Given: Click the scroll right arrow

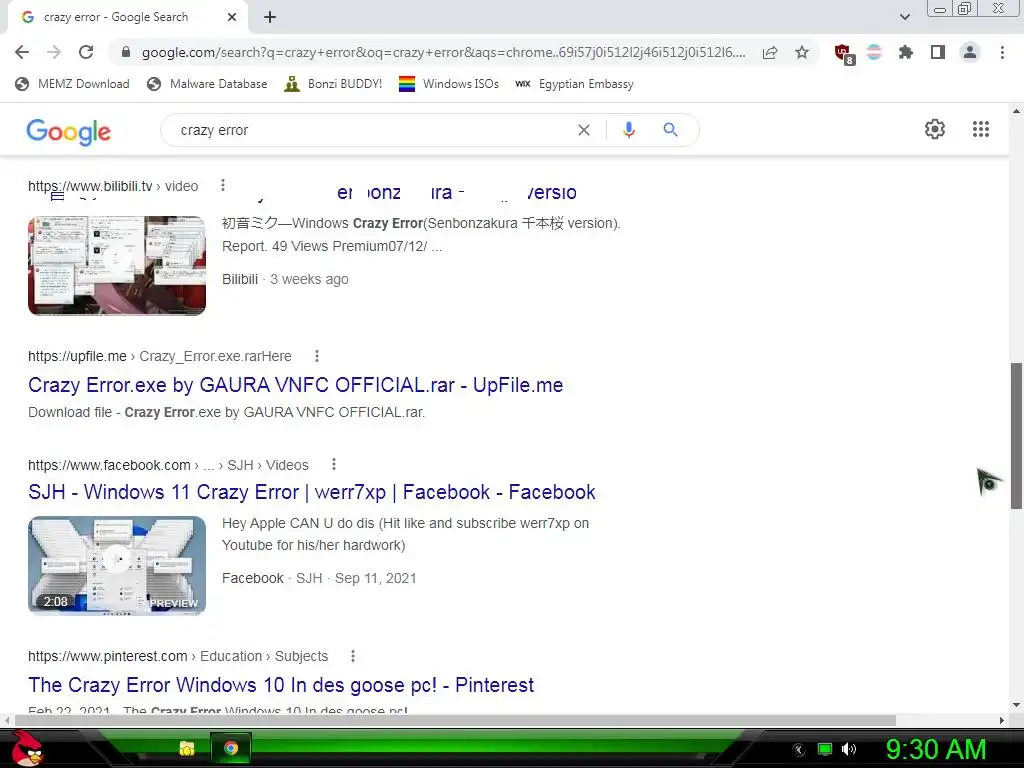Looking at the screenshot, I should (x=1002, y=720).
